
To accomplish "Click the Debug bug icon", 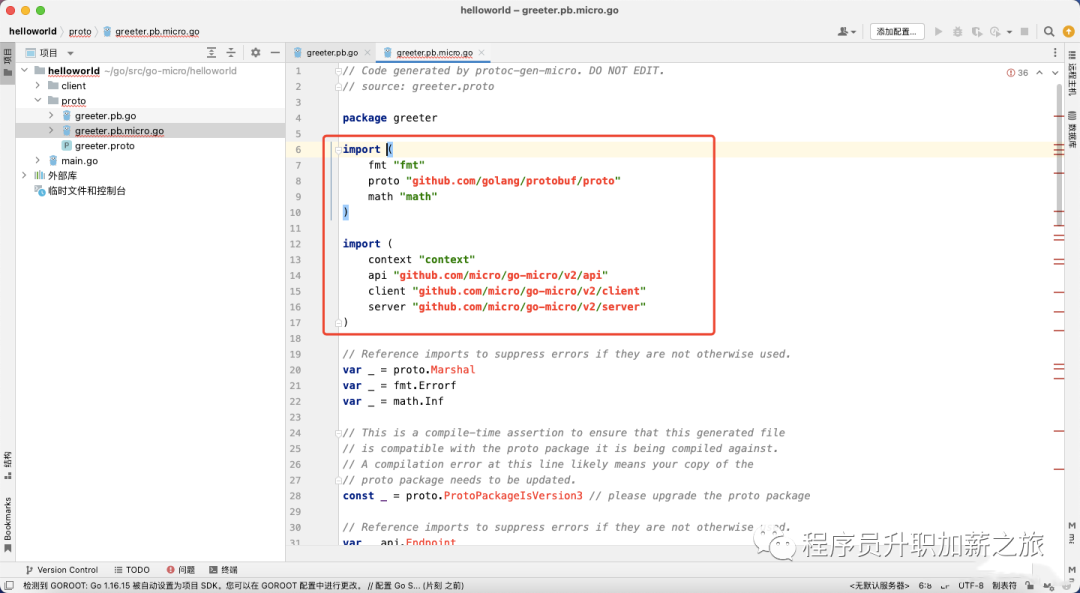I will pos(957,32).
